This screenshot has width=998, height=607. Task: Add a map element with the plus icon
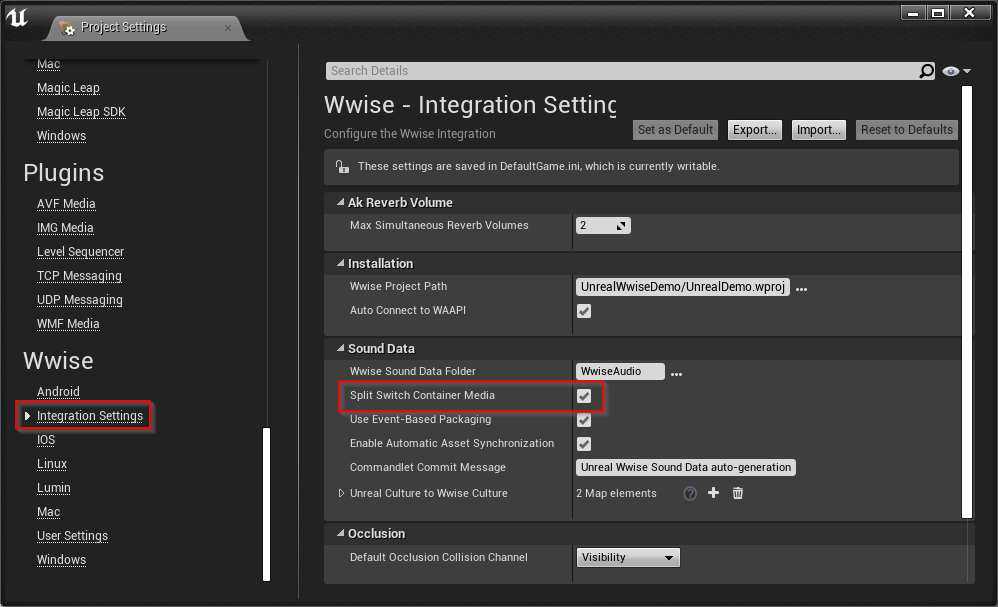pos(713,492)
